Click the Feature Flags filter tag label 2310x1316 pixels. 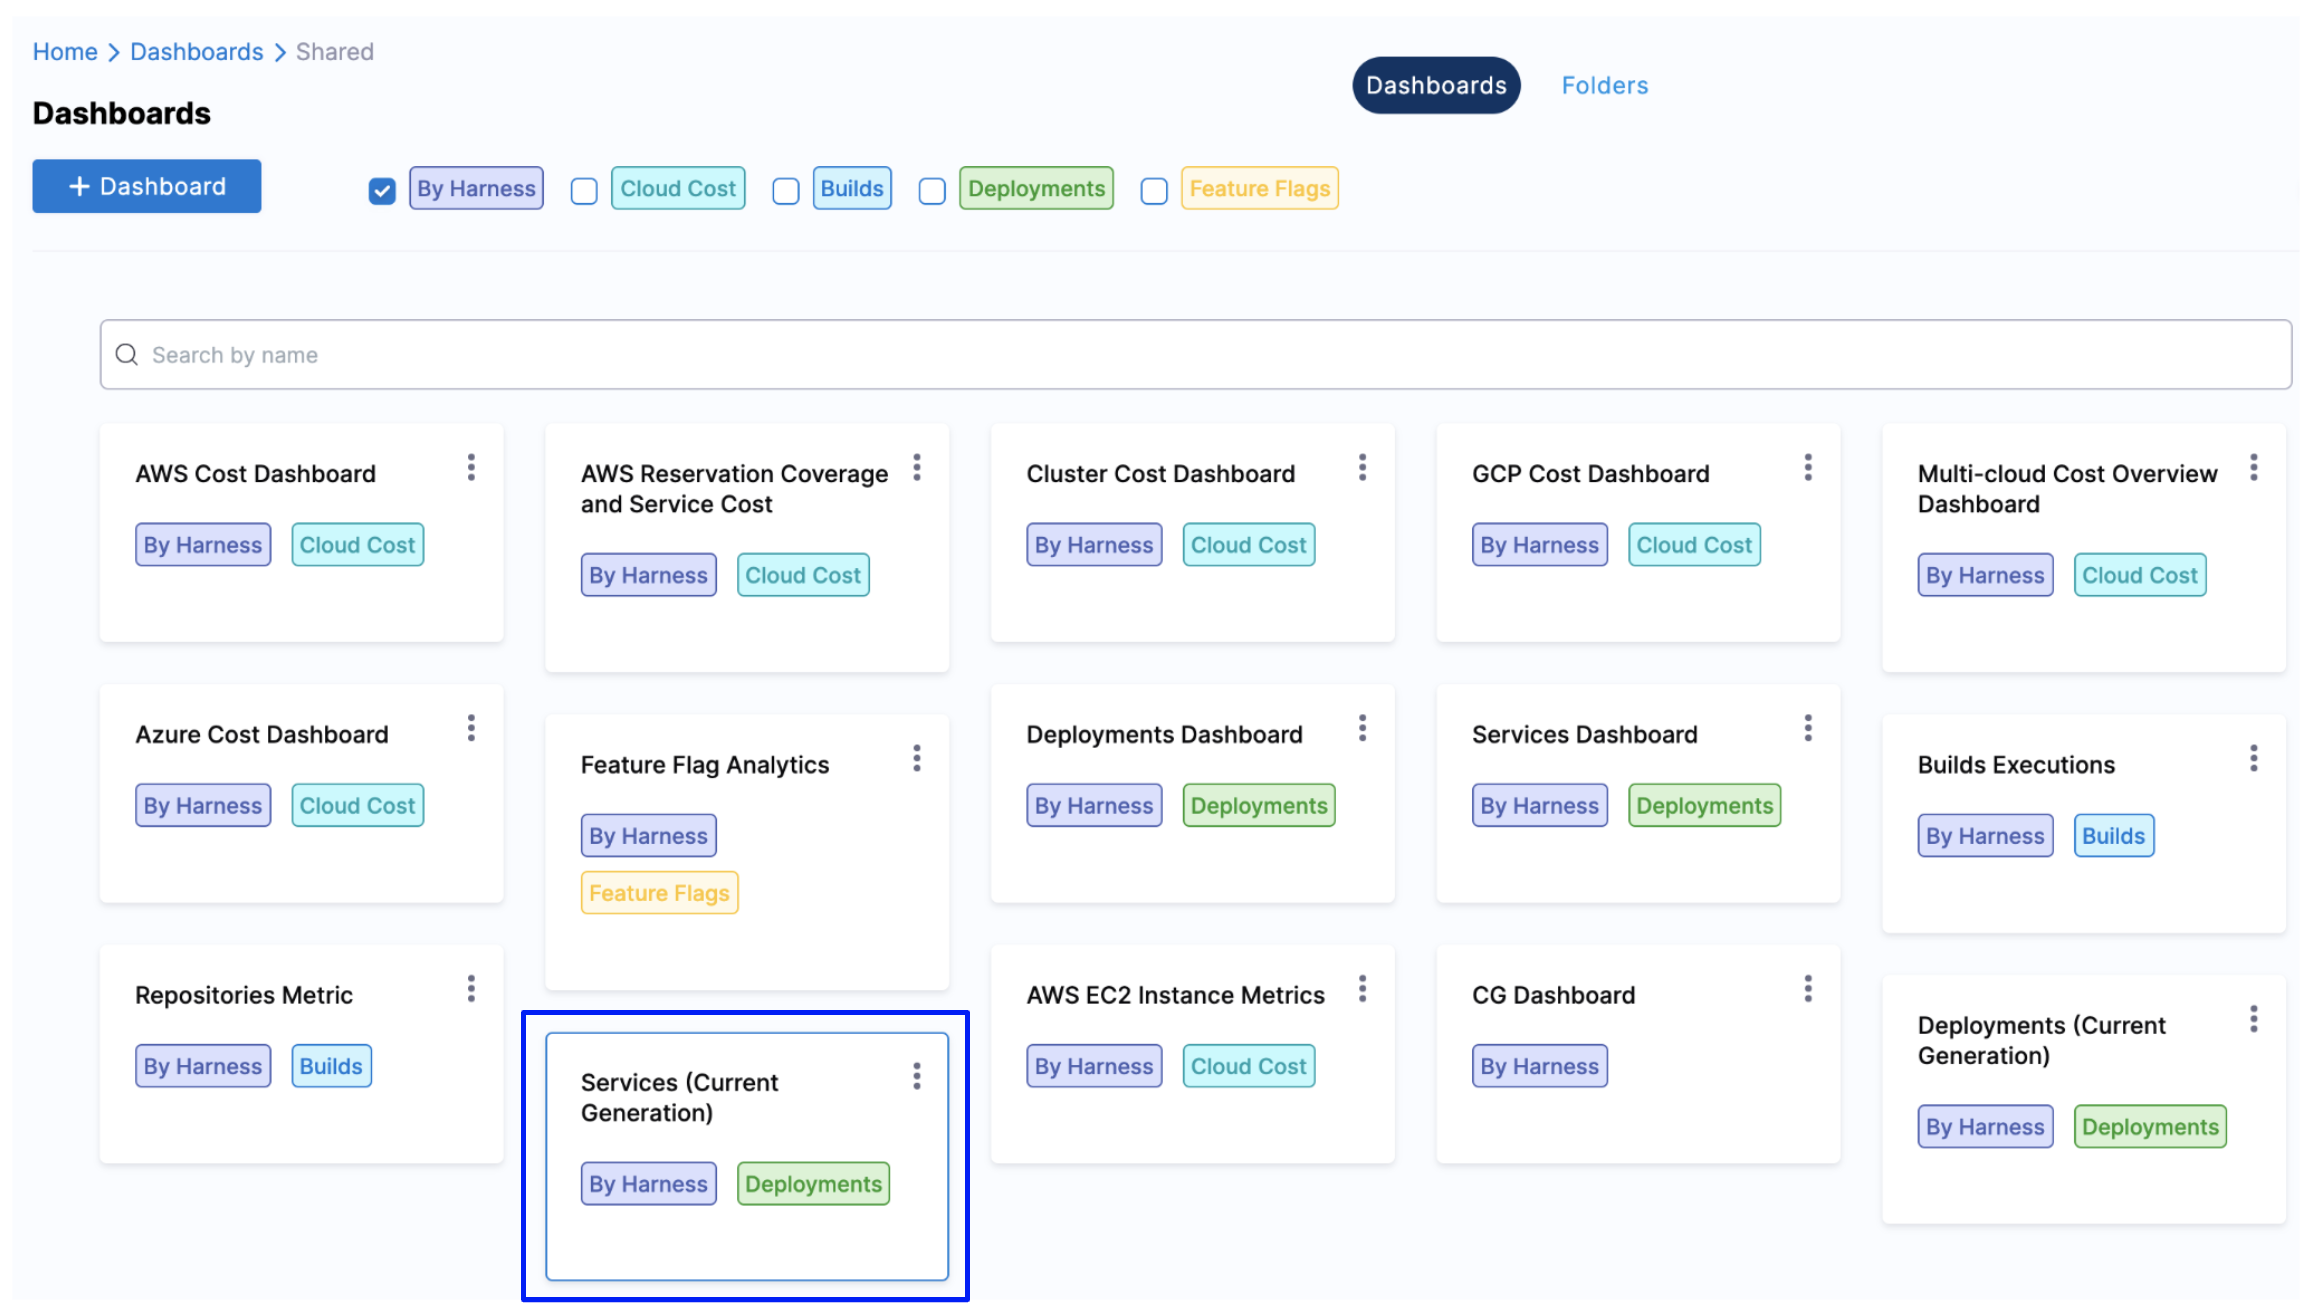[x=1260, y=189]
